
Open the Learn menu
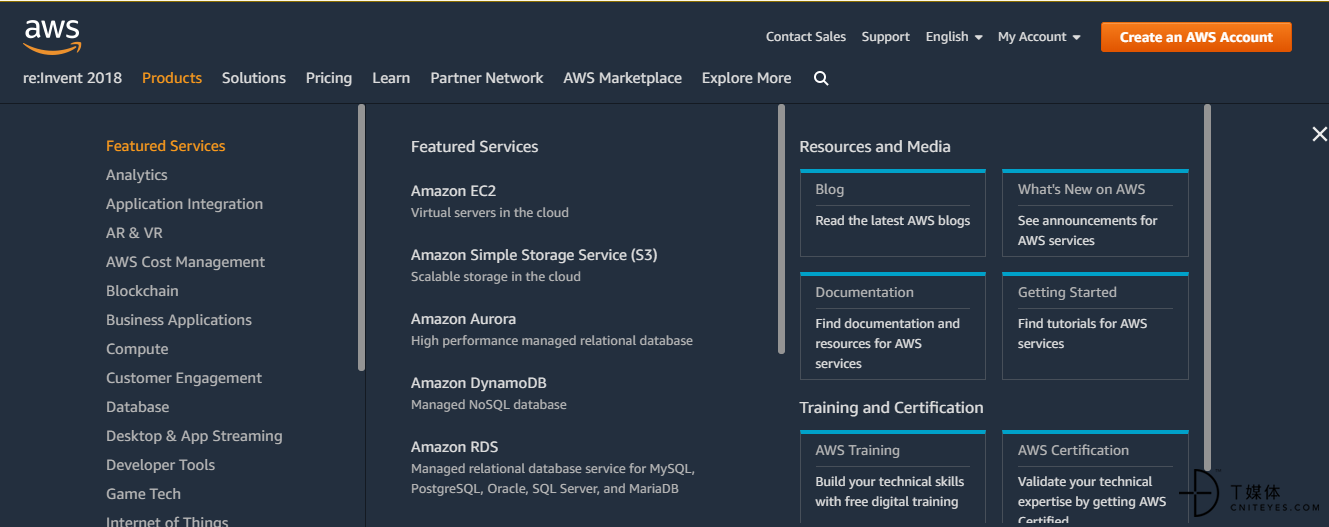point(391,78)
